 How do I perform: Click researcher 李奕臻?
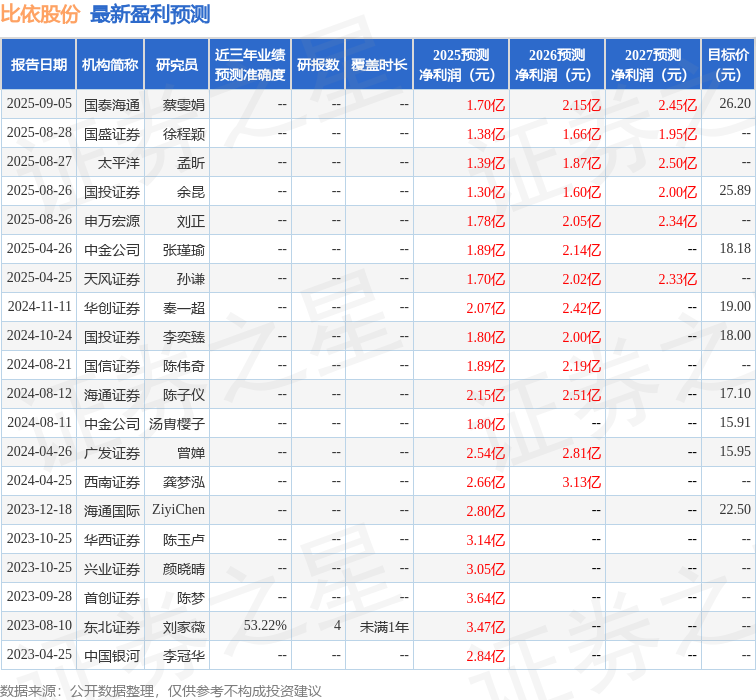pos(184,336)
